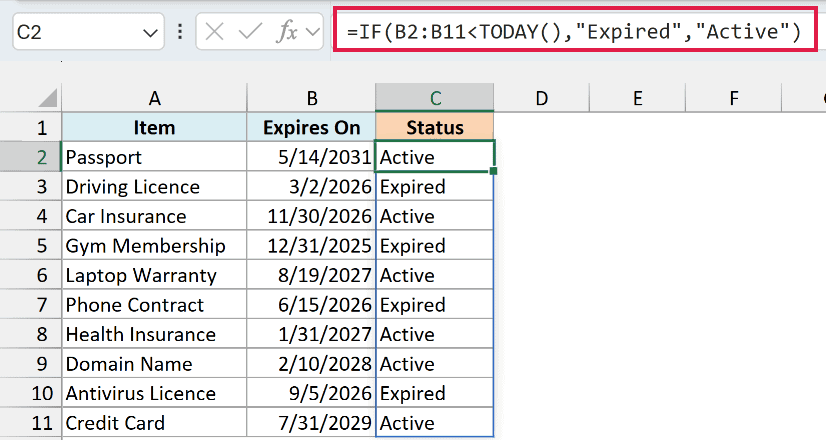Select row 9 header
This screenshot has width=826, height=440.
coord(31,364)
